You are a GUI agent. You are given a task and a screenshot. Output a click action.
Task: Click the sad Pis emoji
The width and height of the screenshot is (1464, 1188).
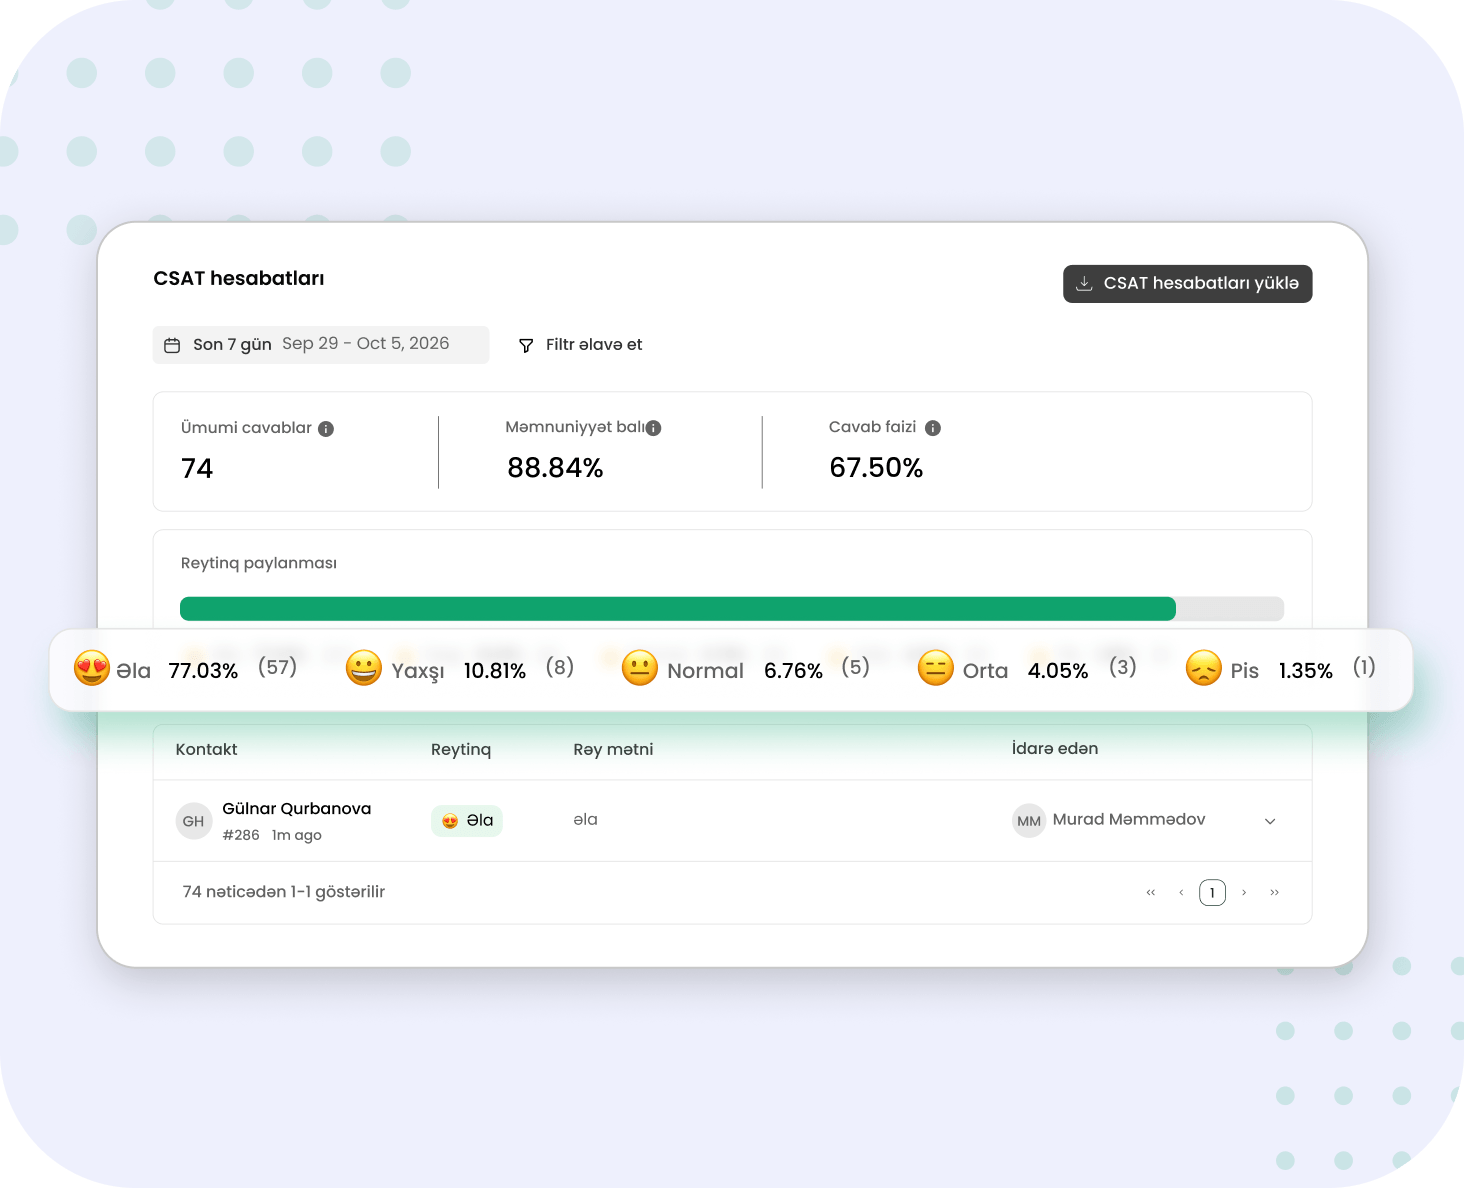1204,668
